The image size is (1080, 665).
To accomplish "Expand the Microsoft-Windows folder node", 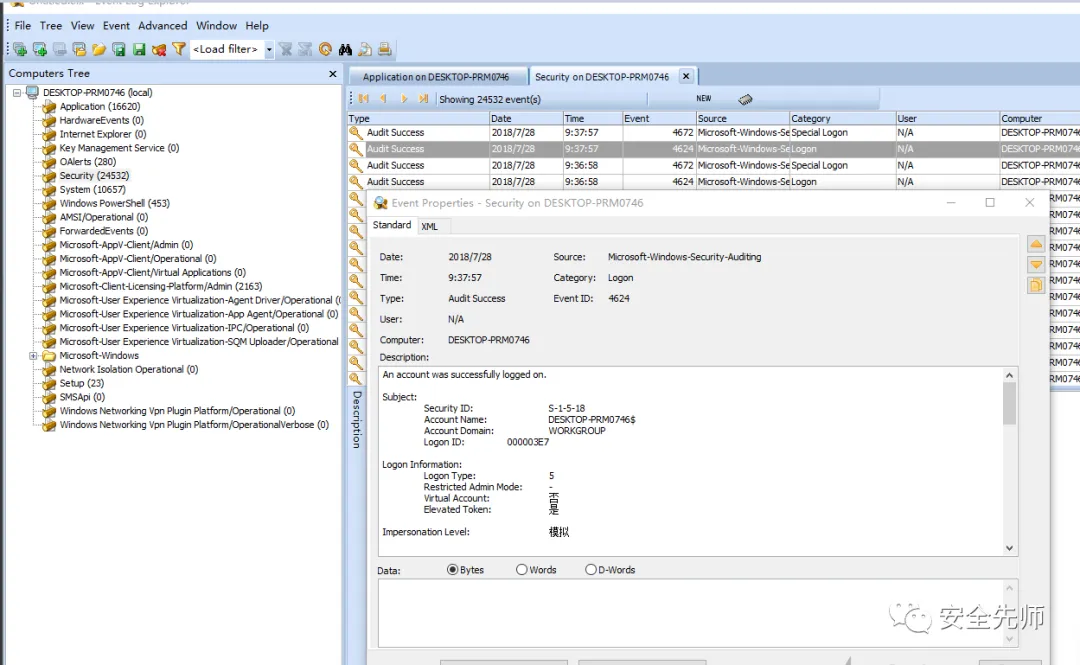I will tap(32, 356).
